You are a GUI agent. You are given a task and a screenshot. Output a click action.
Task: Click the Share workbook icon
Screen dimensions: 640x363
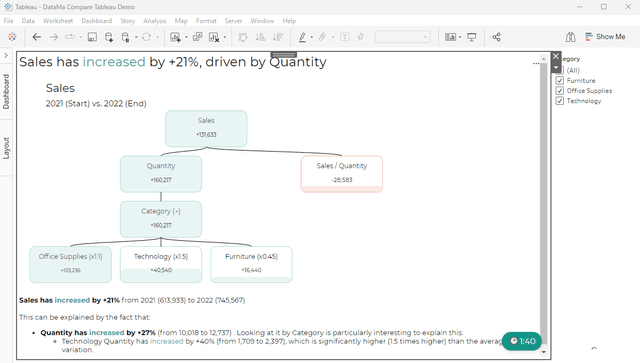[496, 37]
